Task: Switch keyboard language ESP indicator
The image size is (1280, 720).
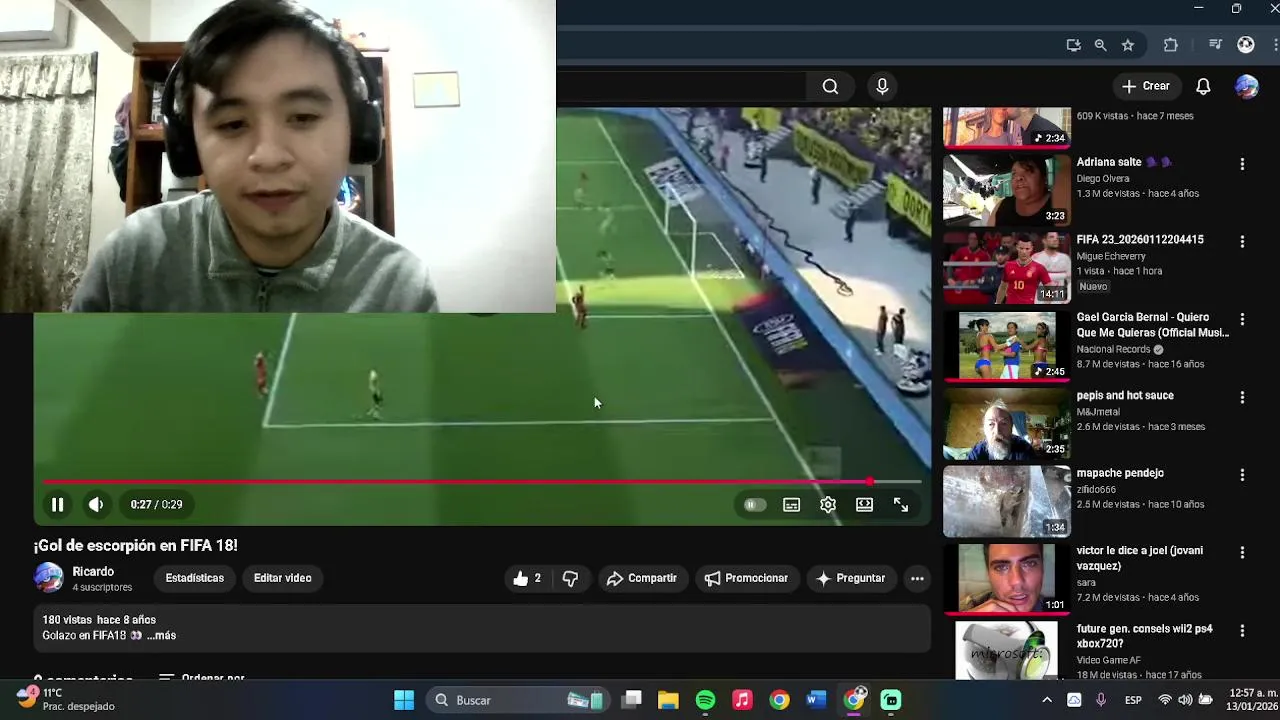Action: (1133, 700)
